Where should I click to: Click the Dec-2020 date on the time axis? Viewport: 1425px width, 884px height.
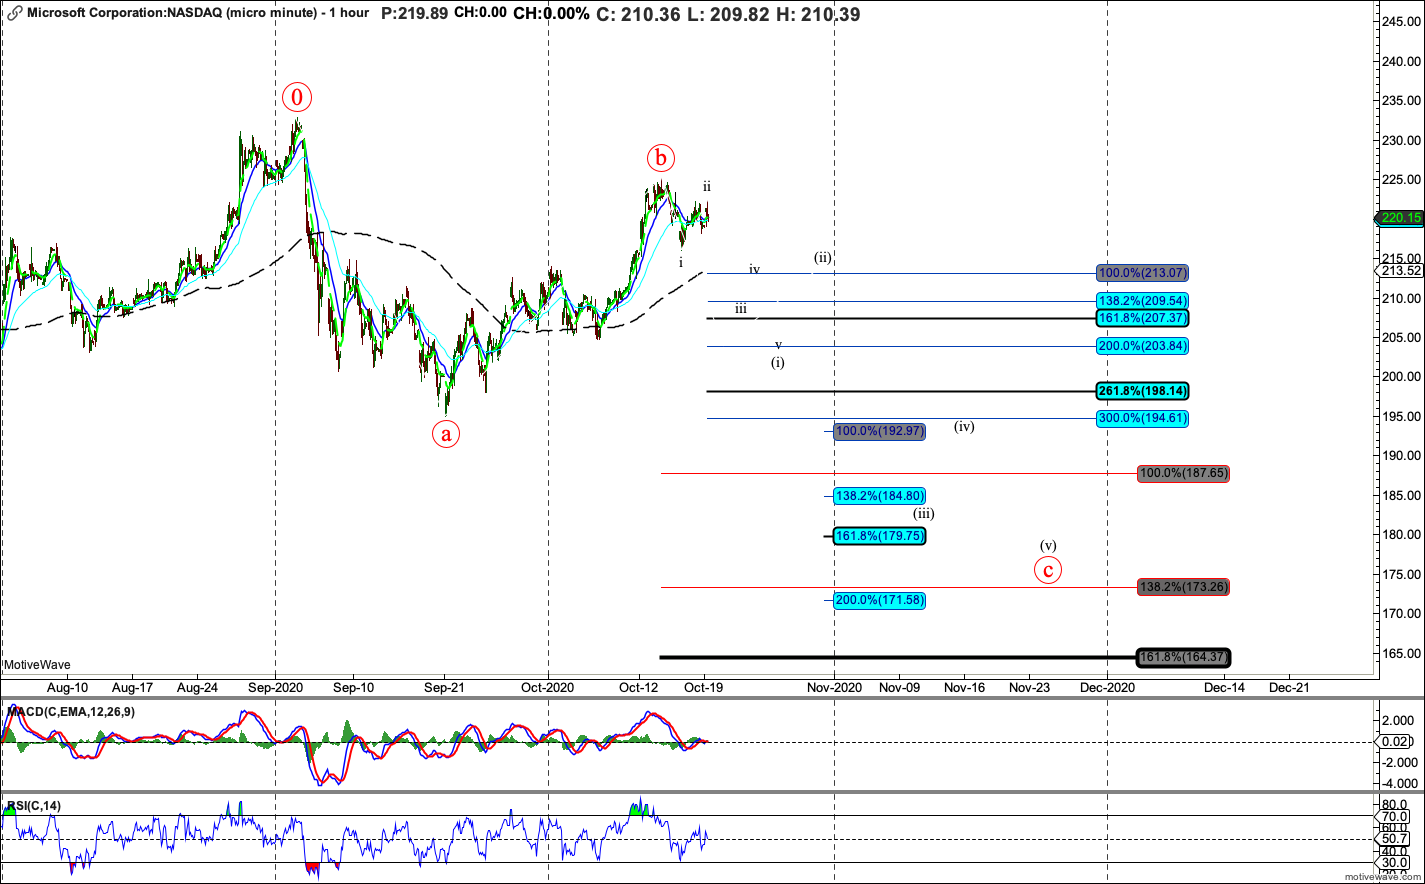[x=1107, y=688]
